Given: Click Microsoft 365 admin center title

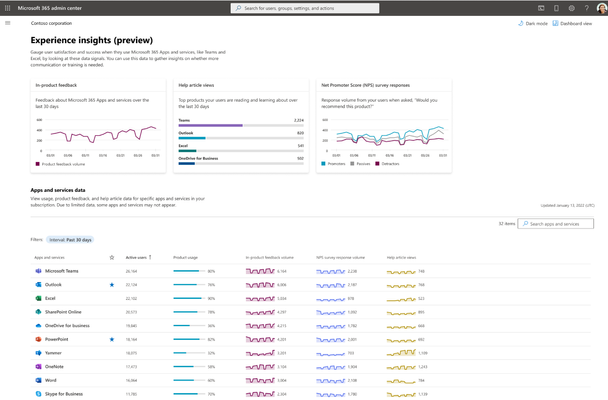Looking at the screenshot, I should (50, 8).
